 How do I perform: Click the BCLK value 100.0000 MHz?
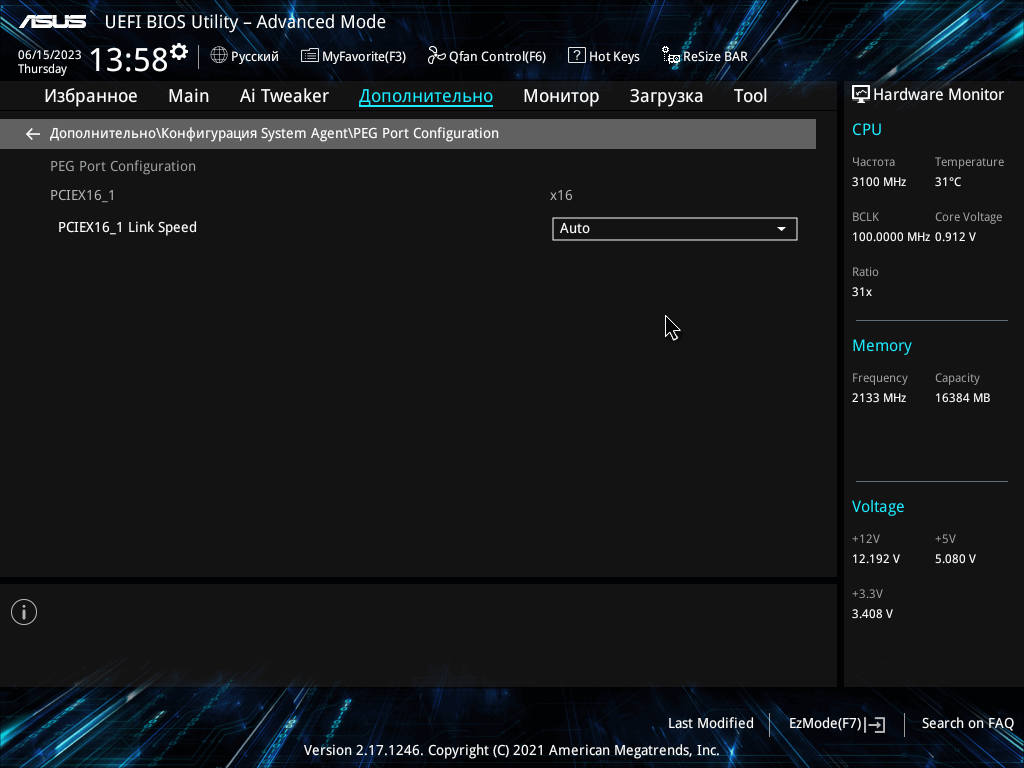click(891, 236)
